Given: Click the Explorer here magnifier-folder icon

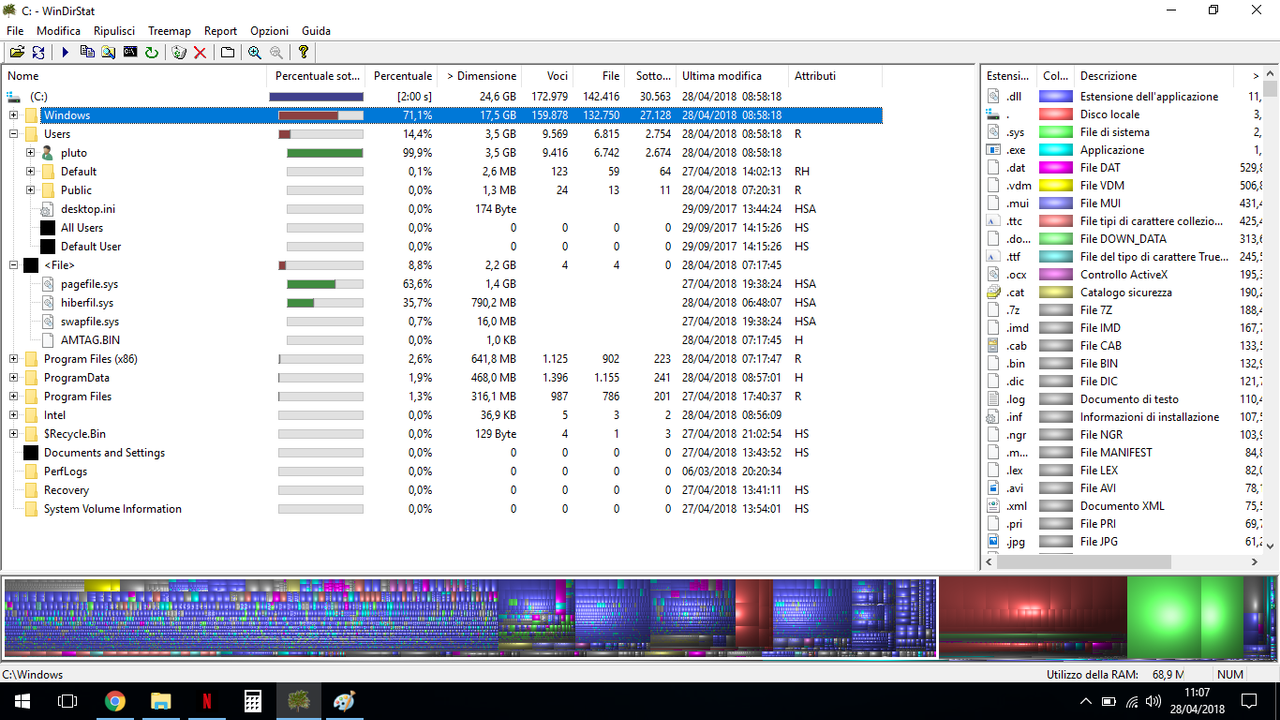Looking at the screenshot, I should click(108, 52).
